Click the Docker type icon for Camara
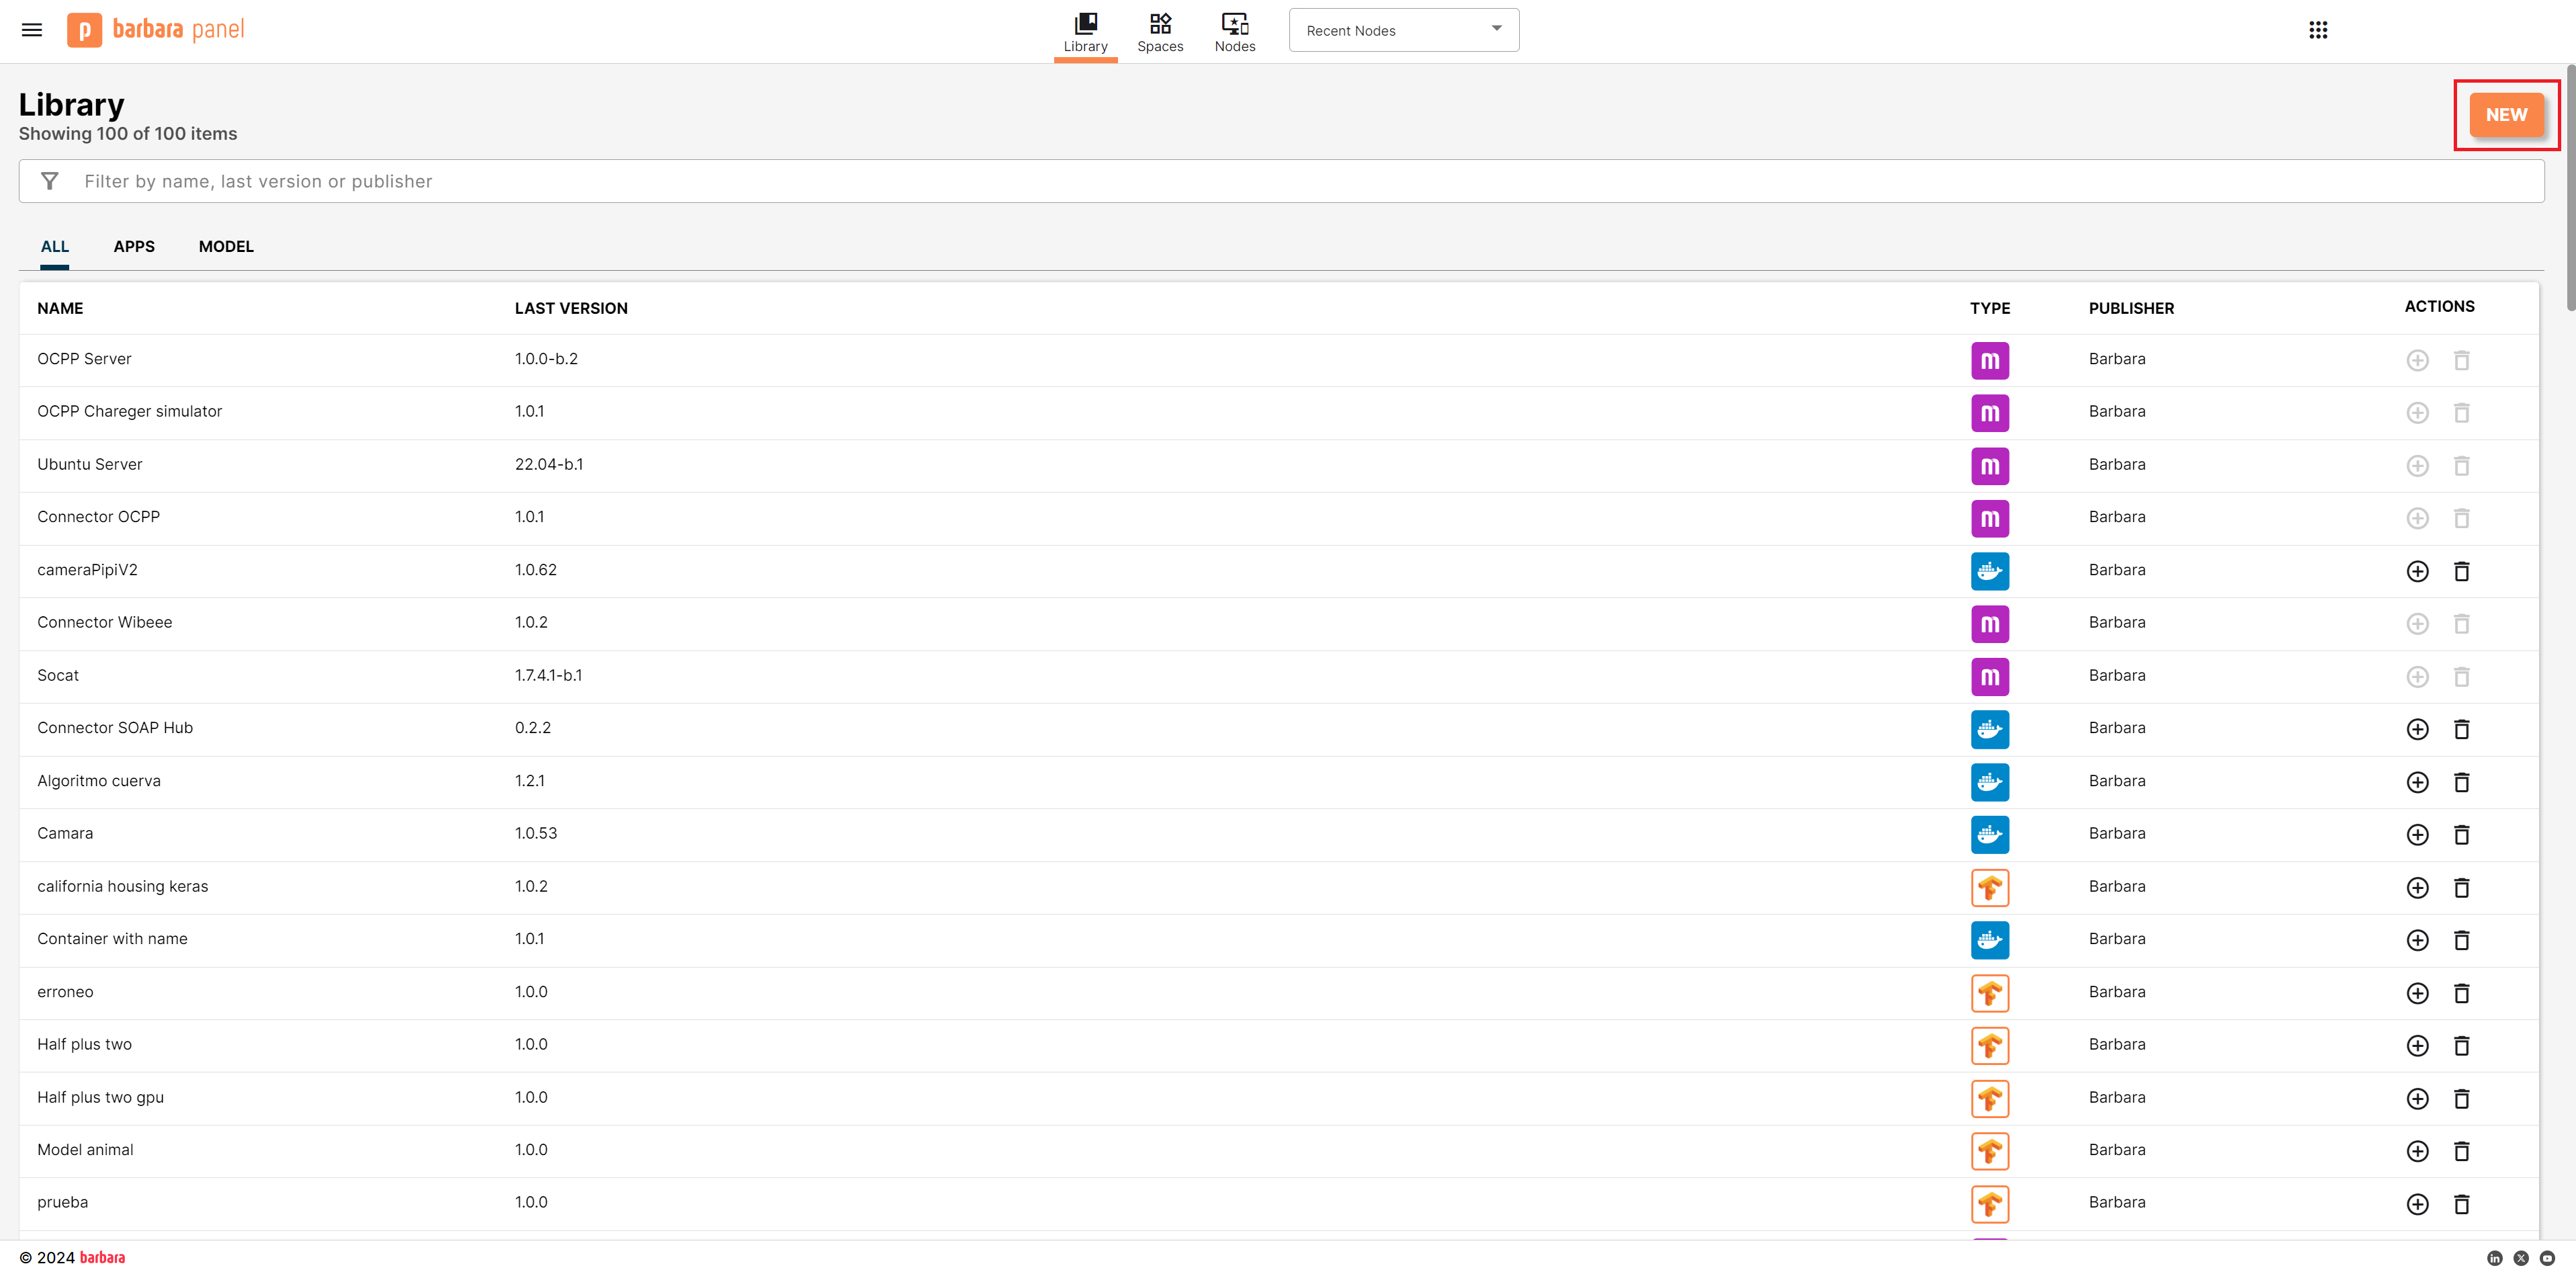 click(x=1989, y=834)
